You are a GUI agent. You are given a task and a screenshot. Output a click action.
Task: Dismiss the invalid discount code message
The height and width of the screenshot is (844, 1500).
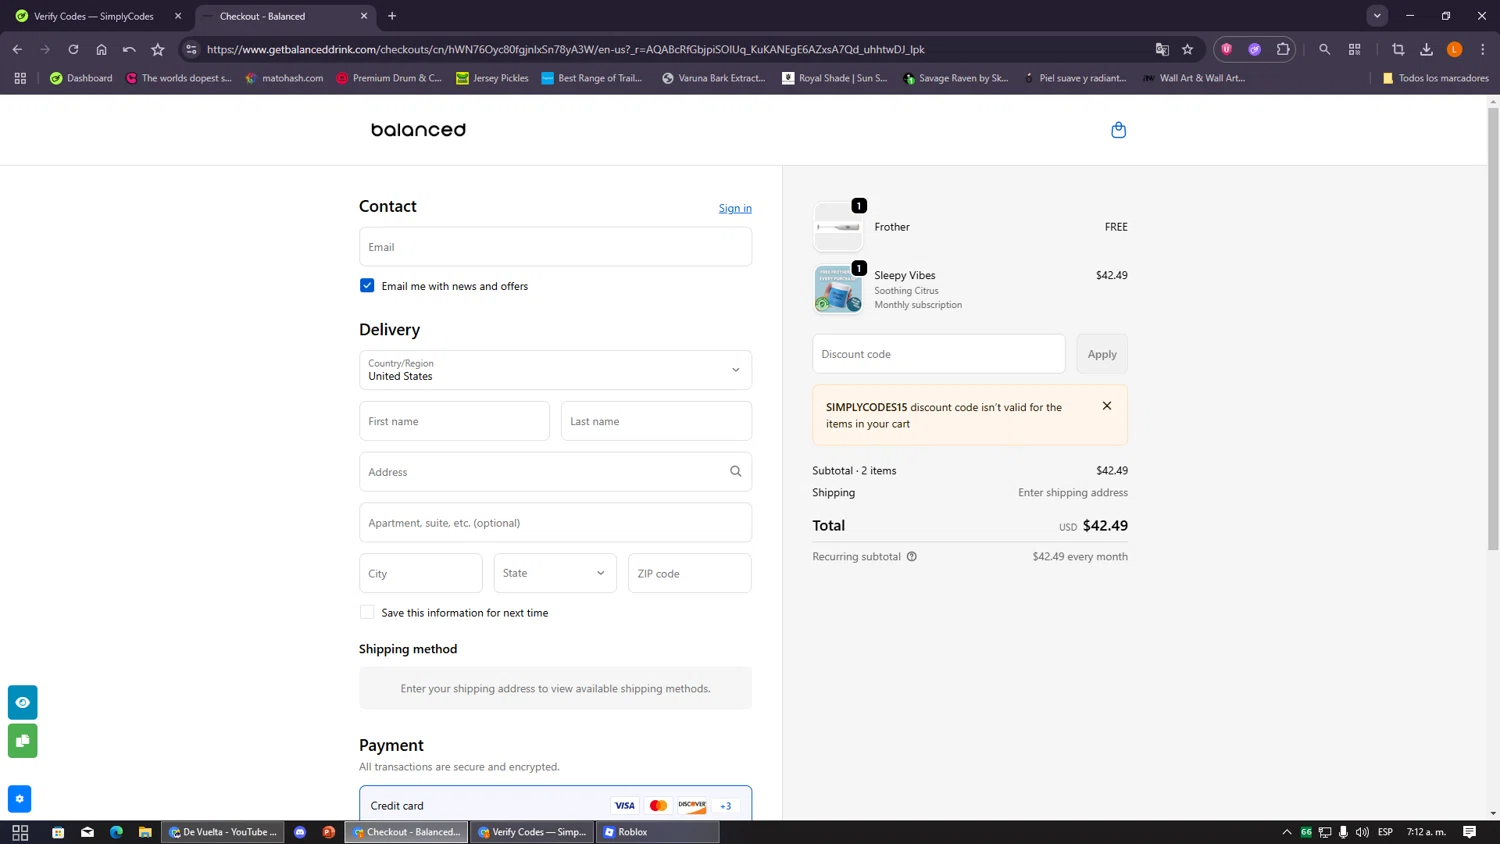pos(1107,406)
